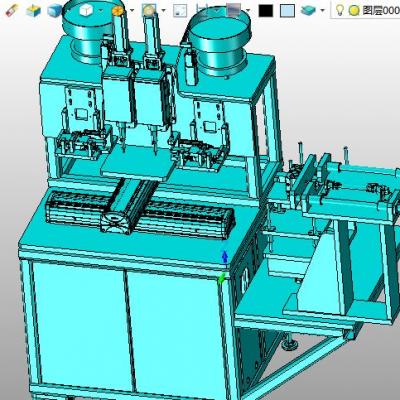Click the teal layer stack icon
400x400 pixels.
(308, 11)
